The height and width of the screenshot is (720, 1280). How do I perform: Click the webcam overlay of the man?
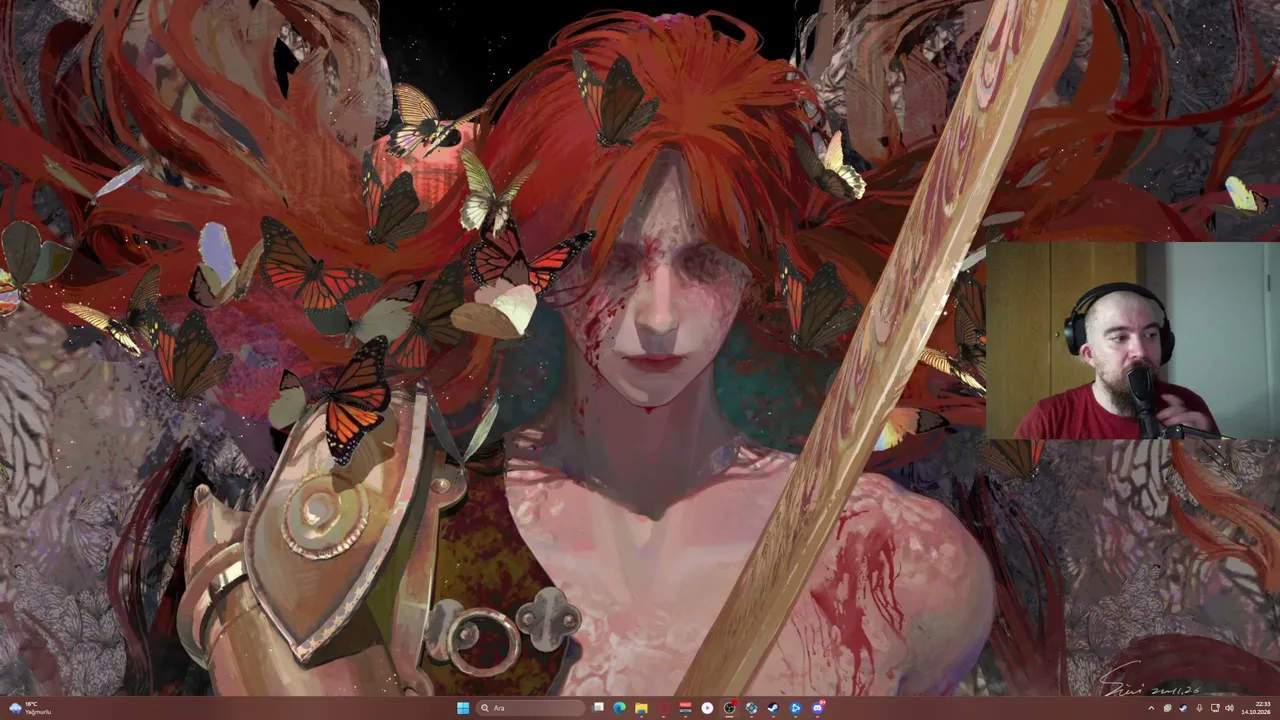tap(1132, 341)
